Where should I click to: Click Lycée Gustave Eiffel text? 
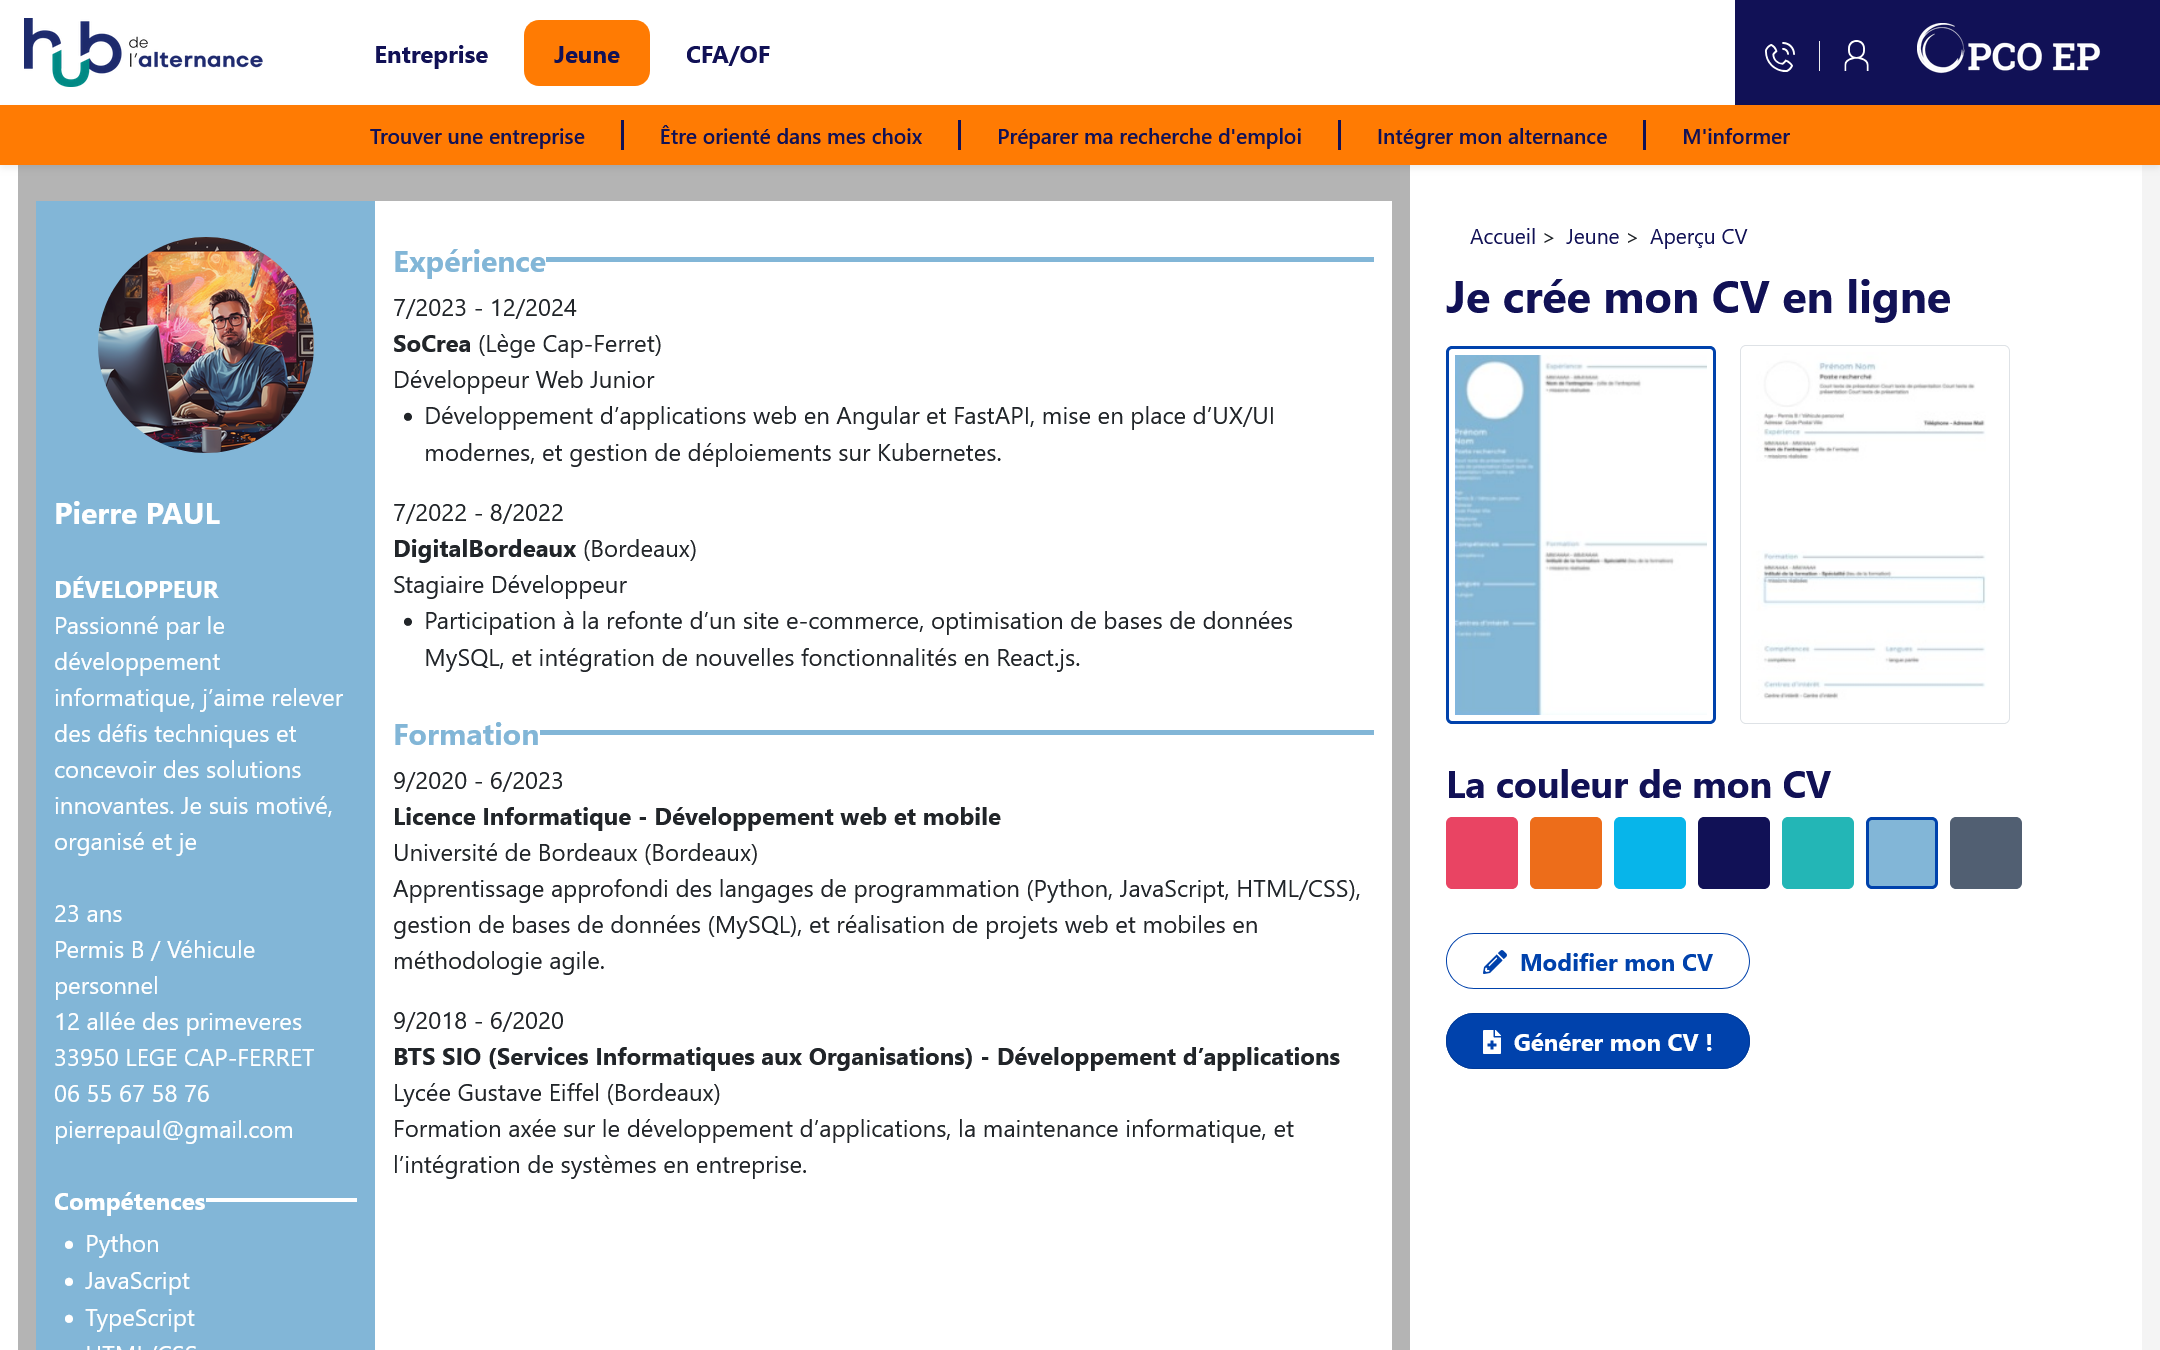click(557, 1093)
